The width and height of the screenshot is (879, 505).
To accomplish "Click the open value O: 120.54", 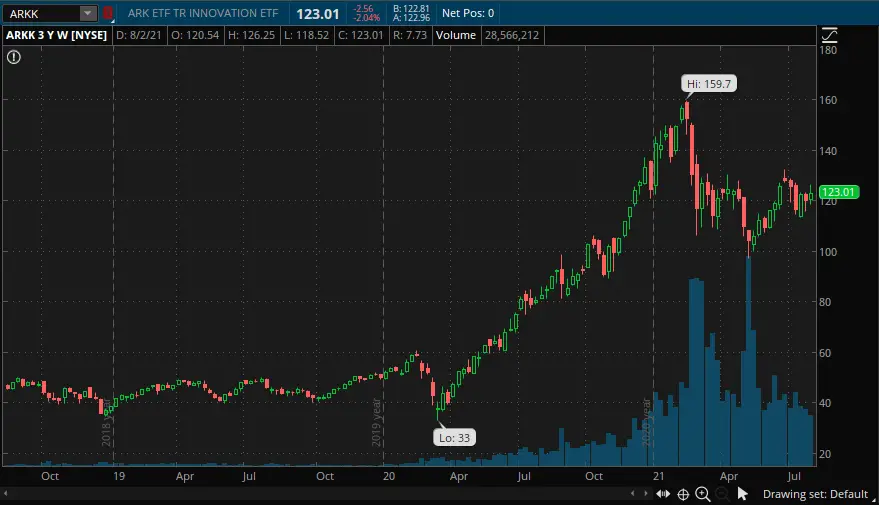I will (195, 35).
